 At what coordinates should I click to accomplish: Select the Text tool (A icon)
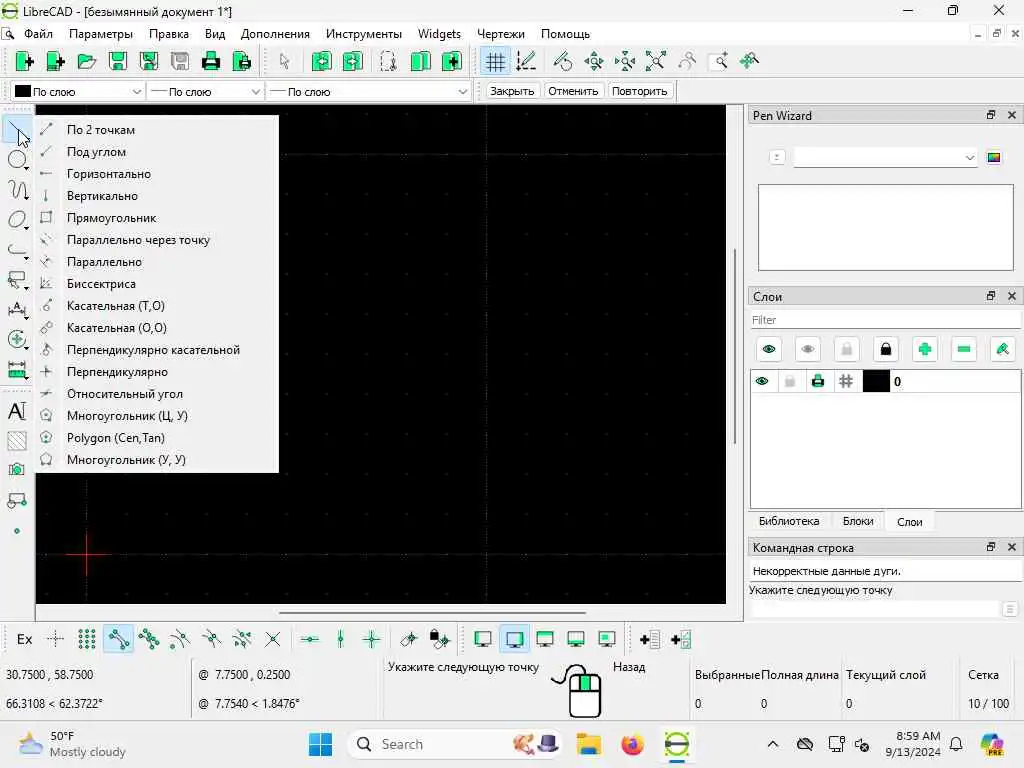[x=17, y=411]
